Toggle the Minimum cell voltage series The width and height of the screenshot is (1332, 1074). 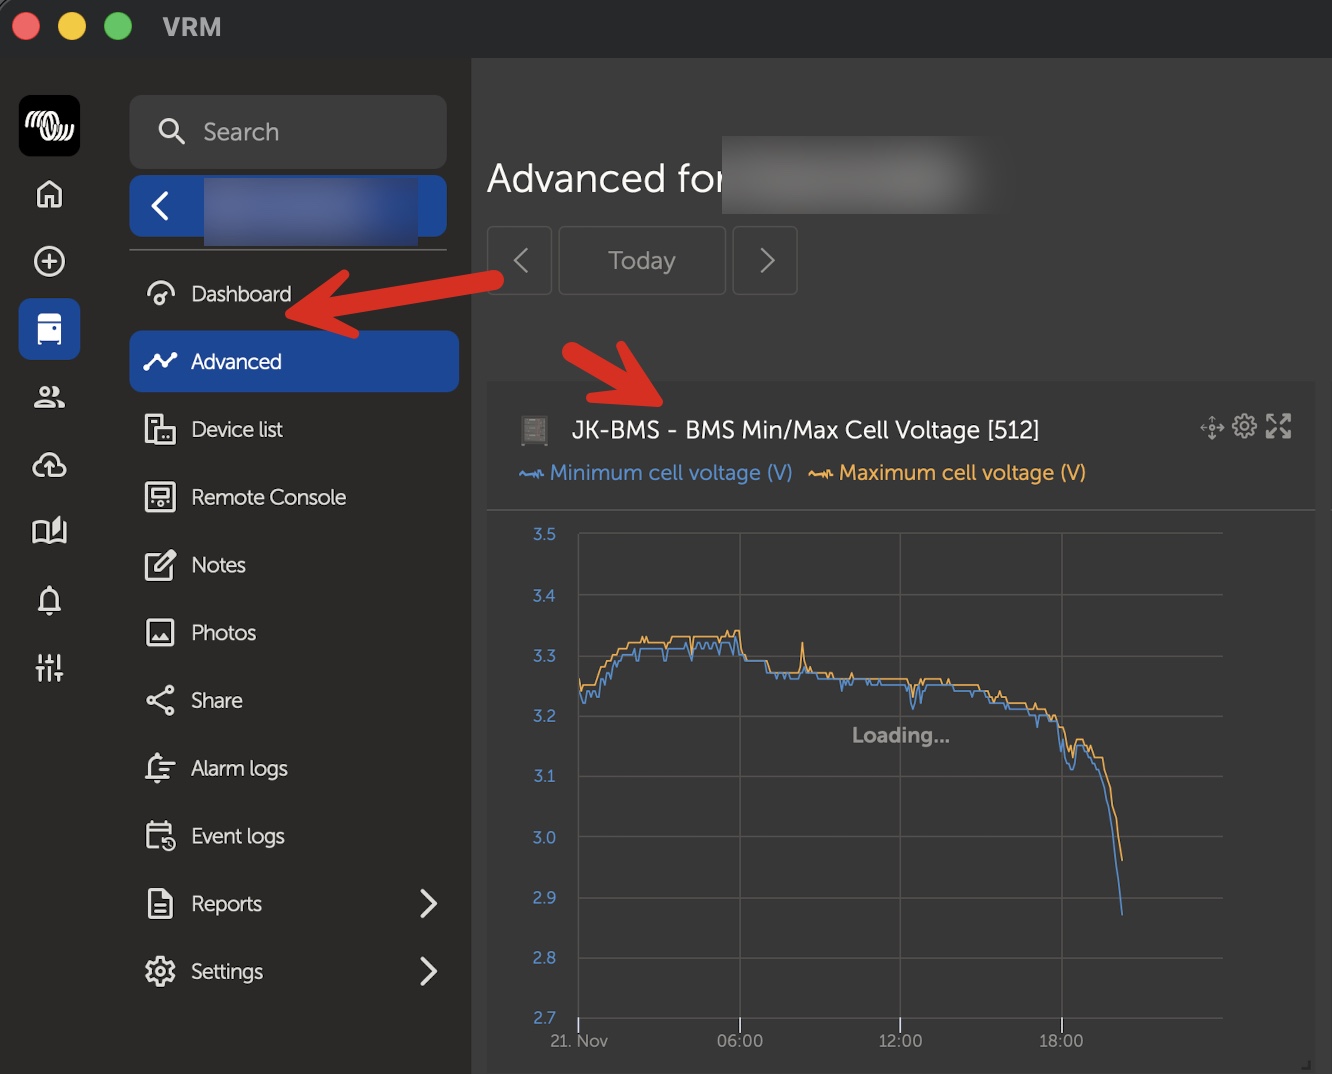click(656, 473)
